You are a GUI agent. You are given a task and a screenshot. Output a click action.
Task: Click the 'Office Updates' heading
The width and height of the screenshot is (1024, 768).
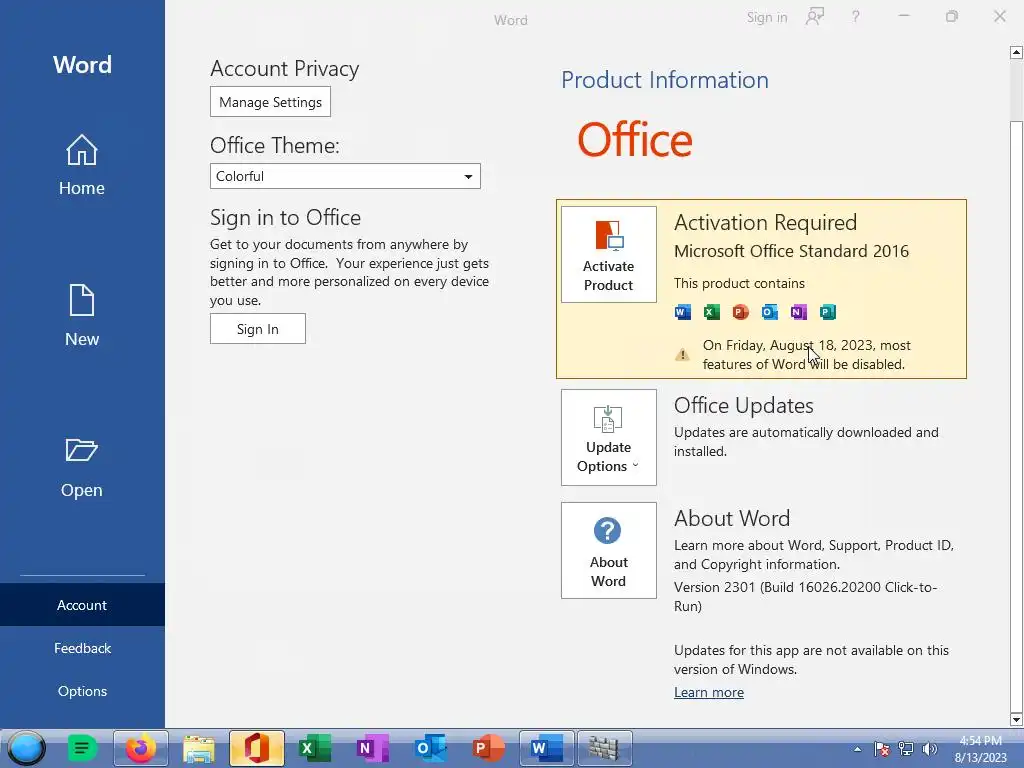click(743, 406)
